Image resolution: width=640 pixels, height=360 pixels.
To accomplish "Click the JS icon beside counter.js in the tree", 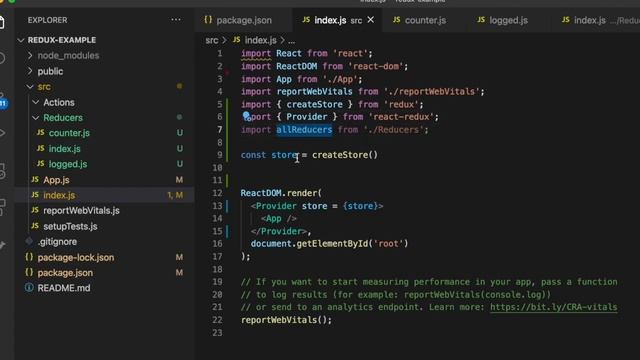I will (x=40, y=133).
